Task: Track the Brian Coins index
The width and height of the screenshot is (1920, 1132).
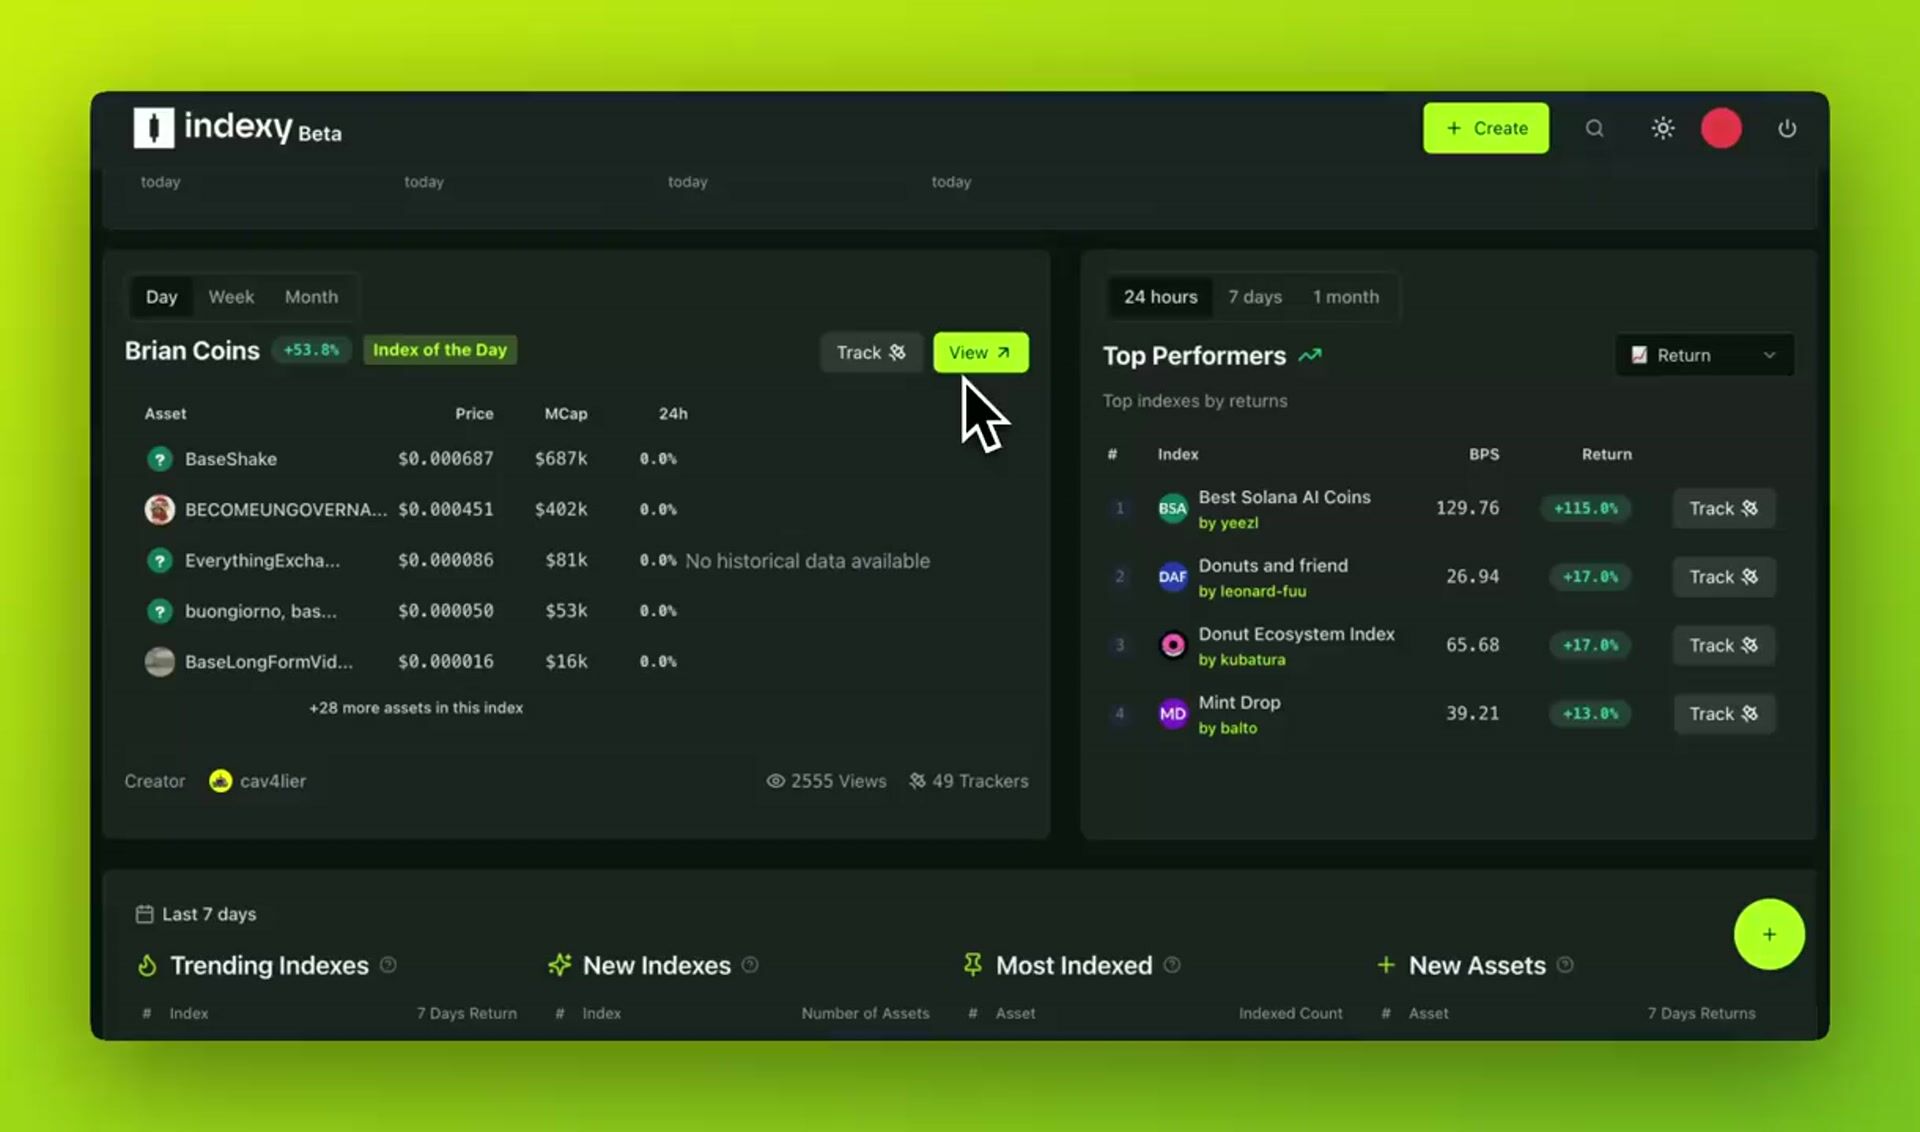Action: pos(870,353)
